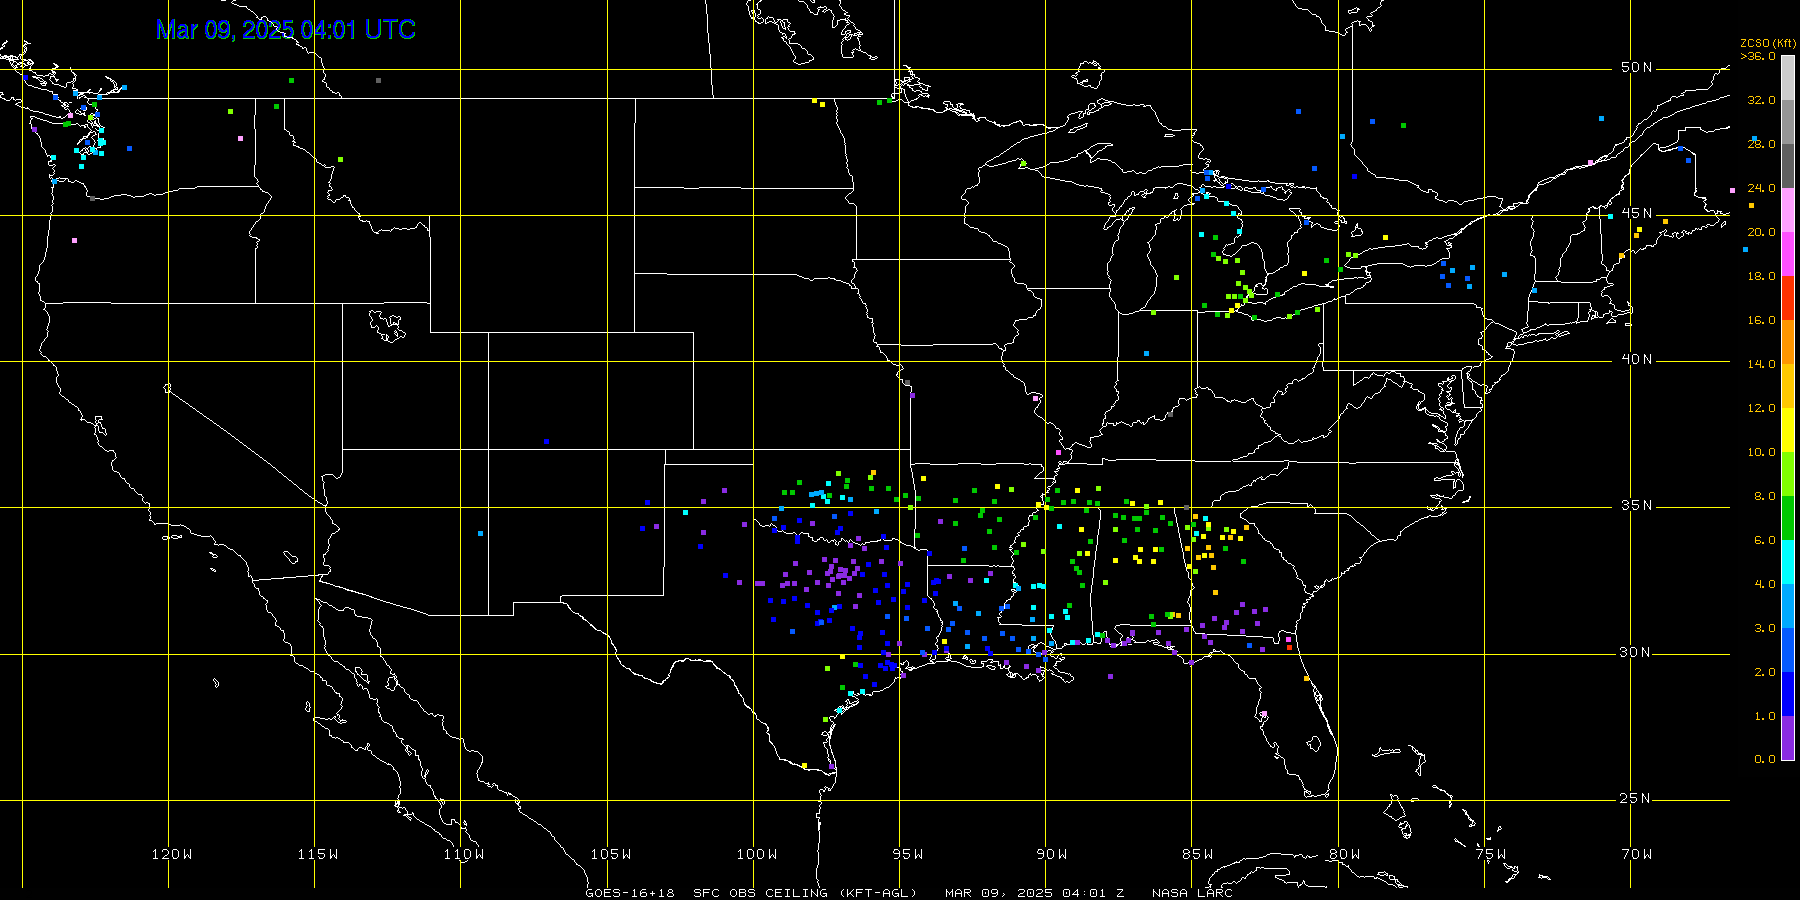Click the SFC OBS CEILING (KFT-AGL) footer caption
The height and width of the screenshot is (900, 1800).
pos(805,893)
